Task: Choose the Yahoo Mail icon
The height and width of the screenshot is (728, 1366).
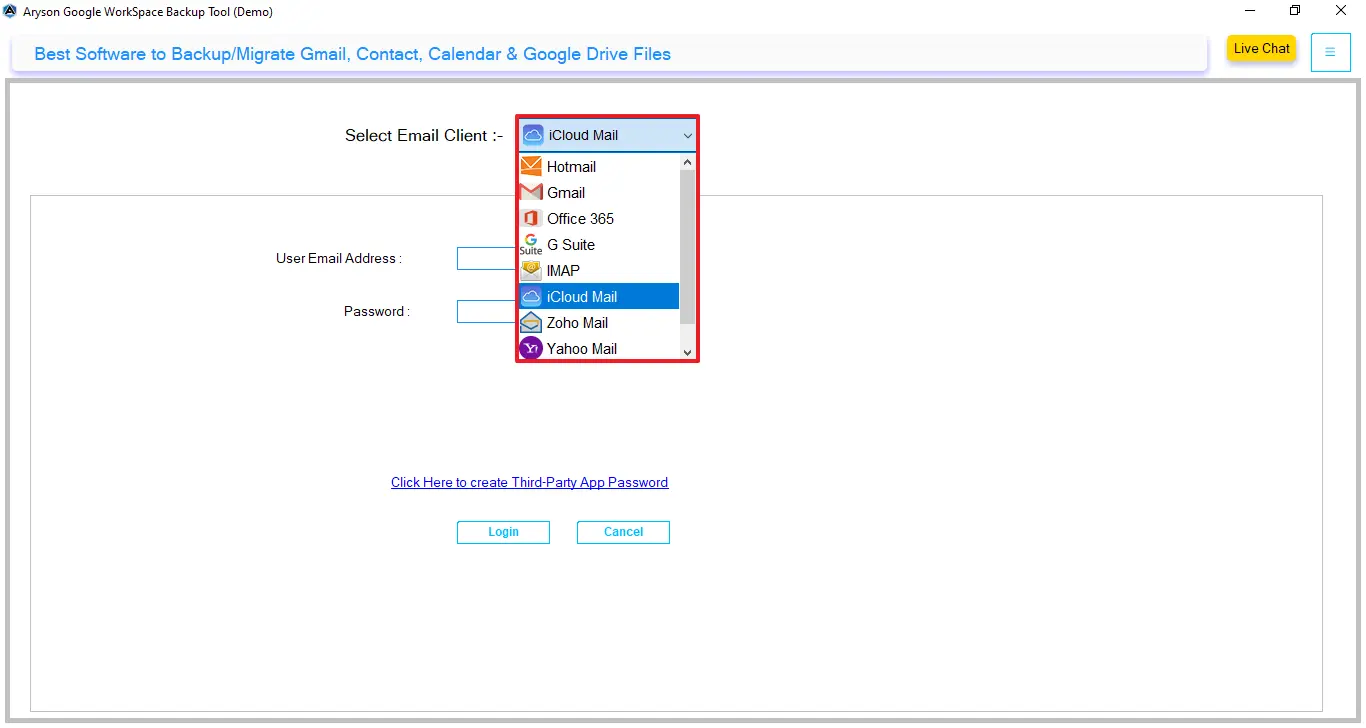Action: point(530,348)
